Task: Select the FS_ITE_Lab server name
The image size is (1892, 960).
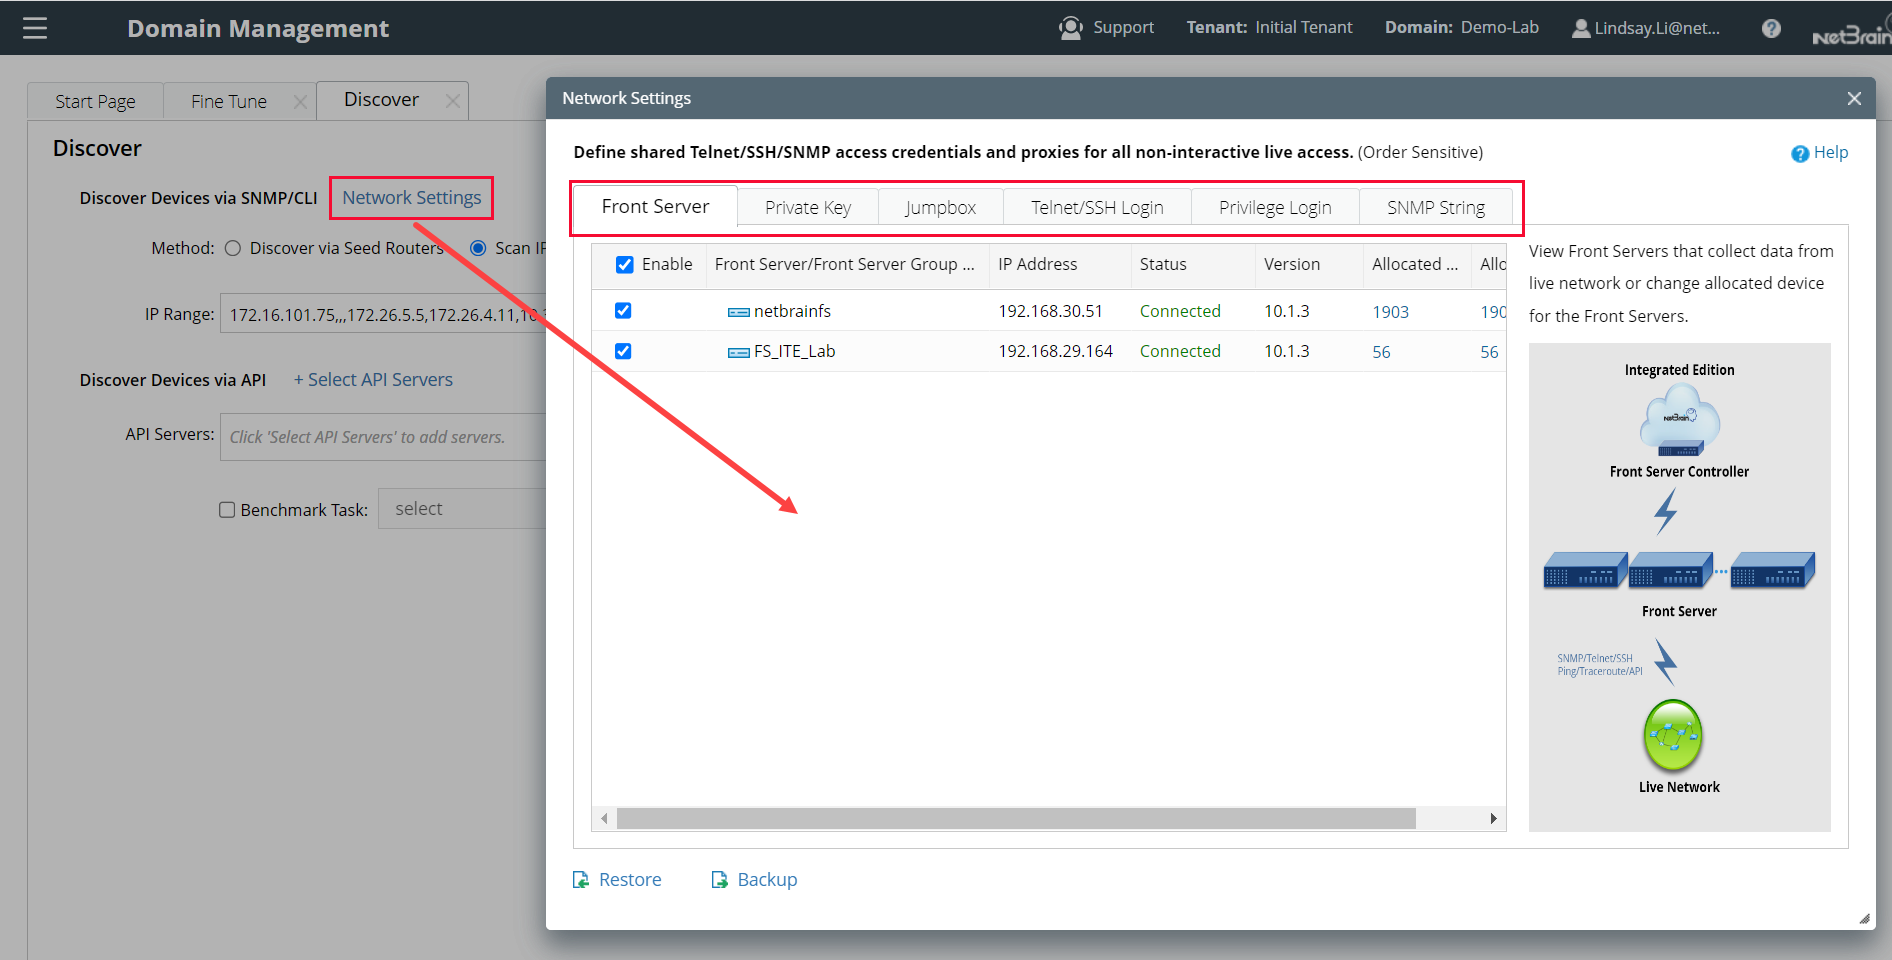Action: pos(794,351)
